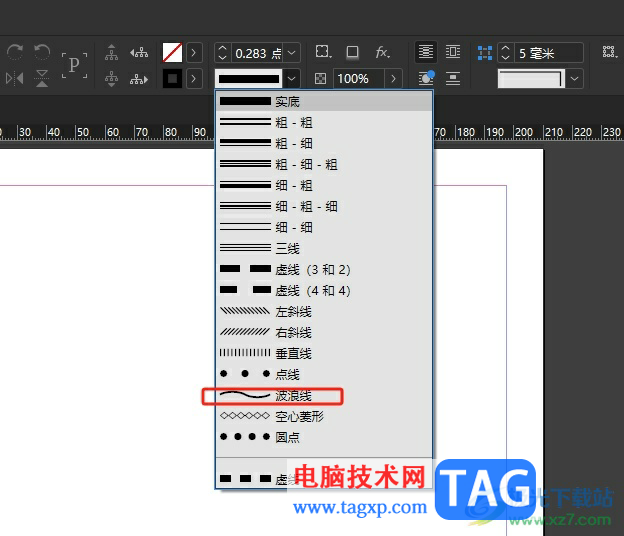Click the fill color swatch (none)
The height and width of the screenshot is (536, 624).
172,53
